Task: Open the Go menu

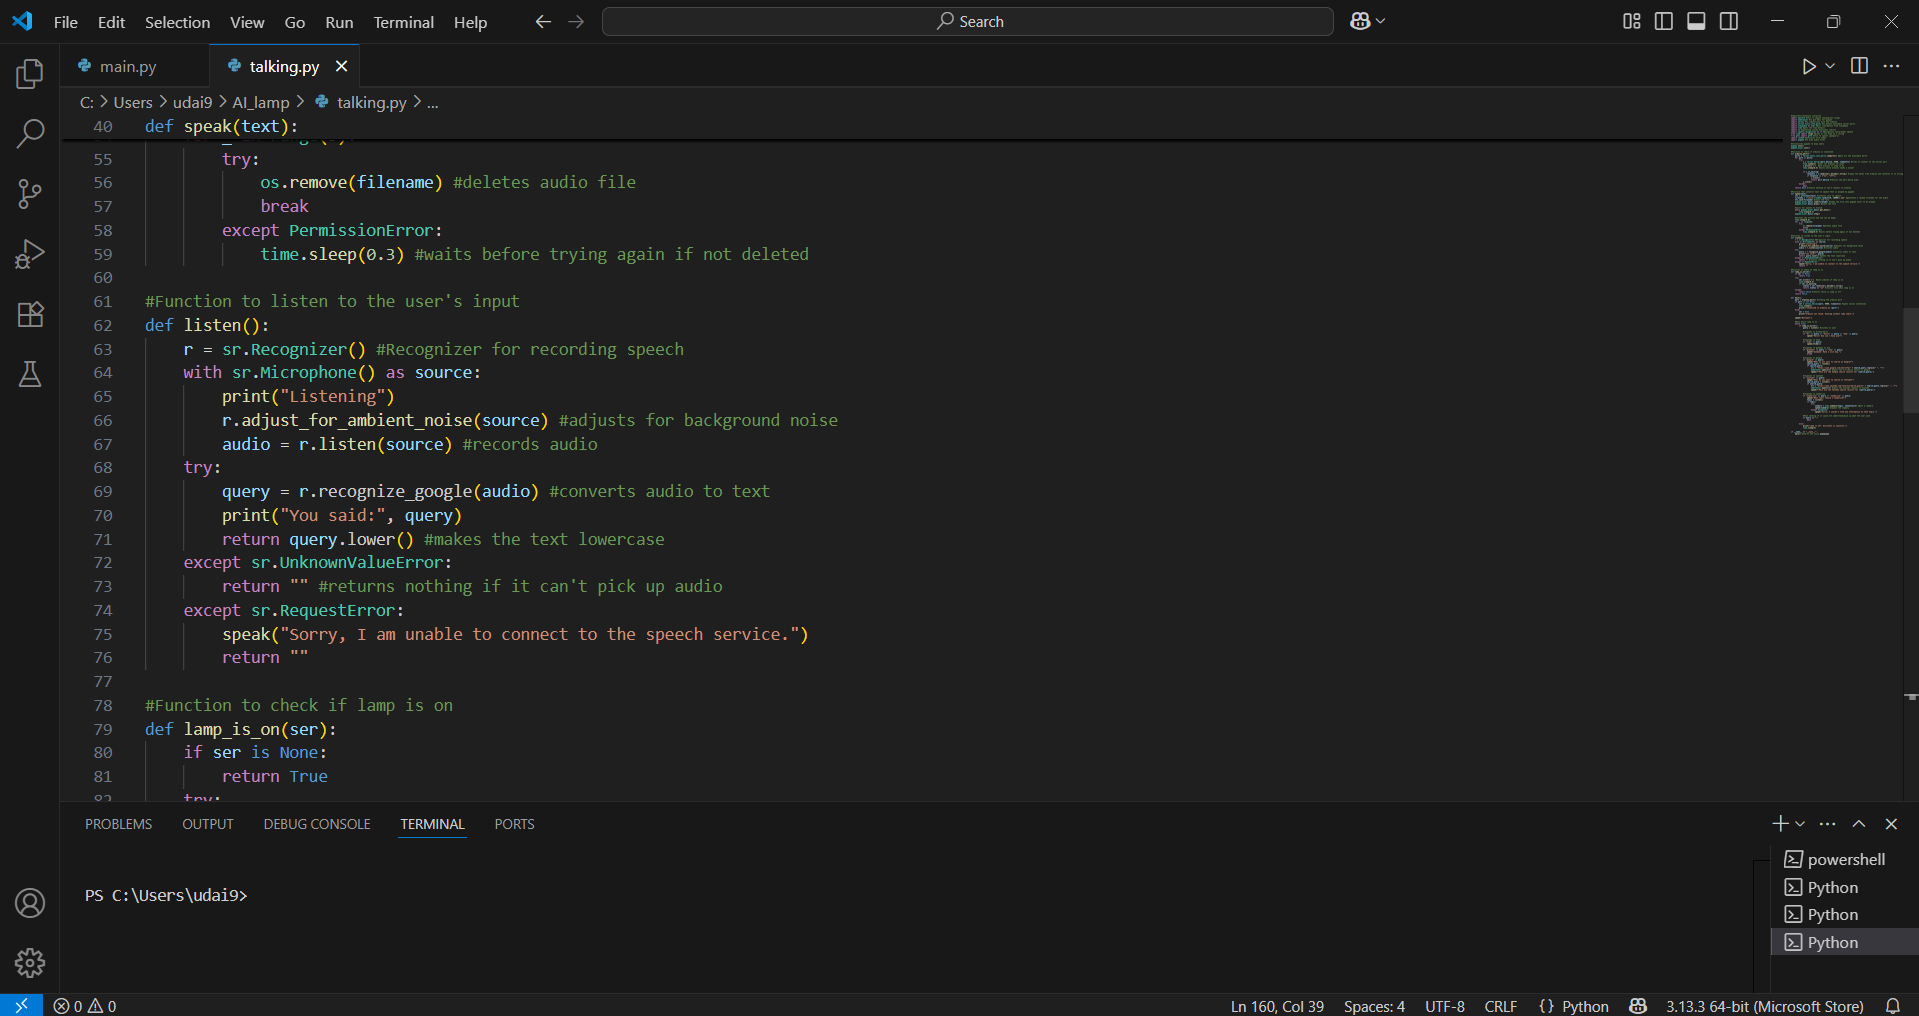Action: (295, 22)
